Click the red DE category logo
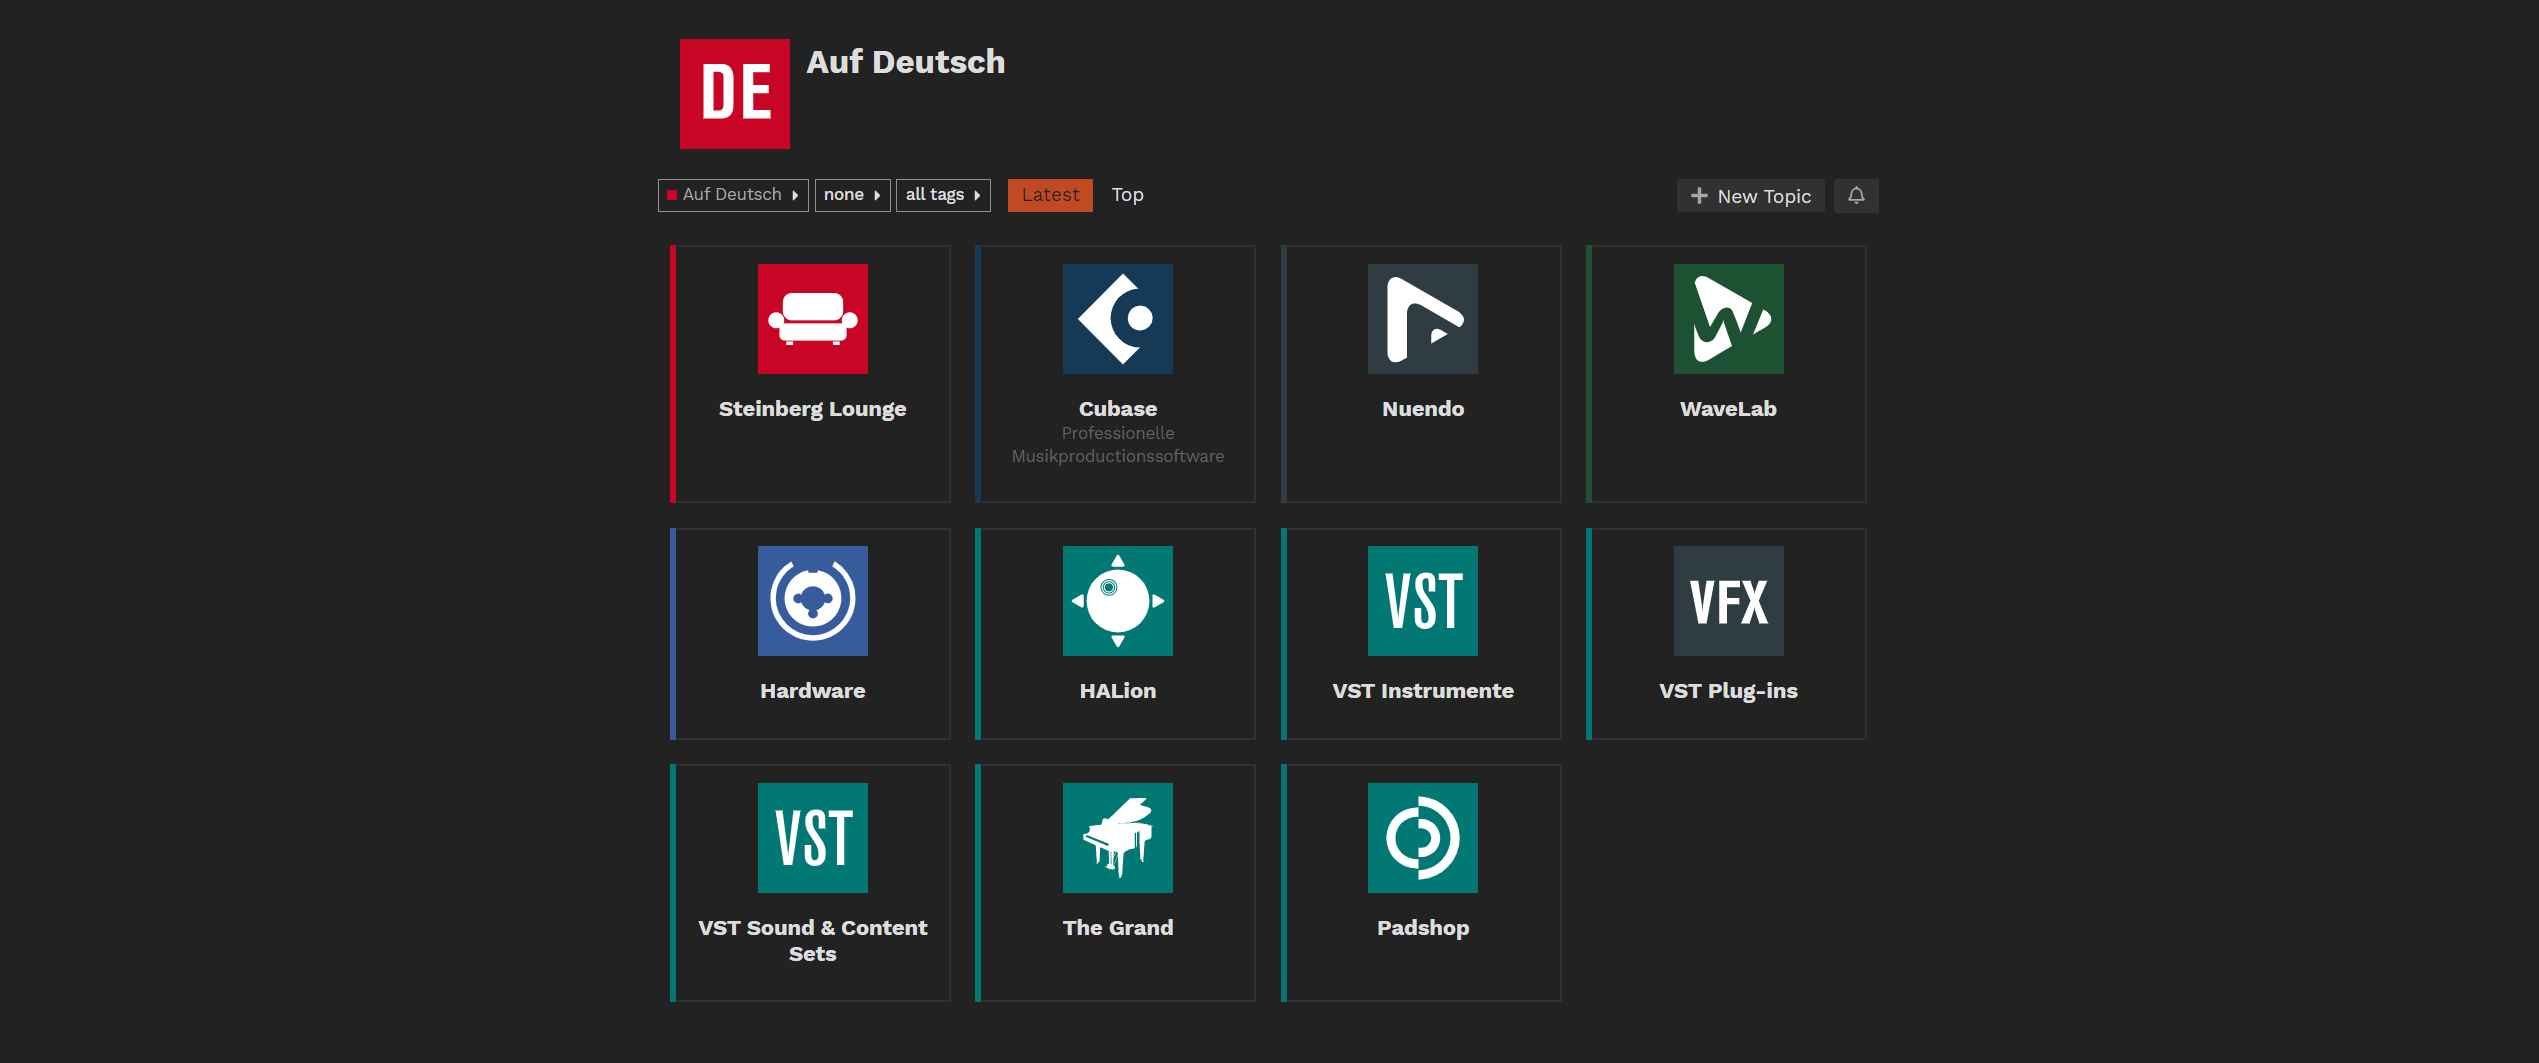 (734, 94)
